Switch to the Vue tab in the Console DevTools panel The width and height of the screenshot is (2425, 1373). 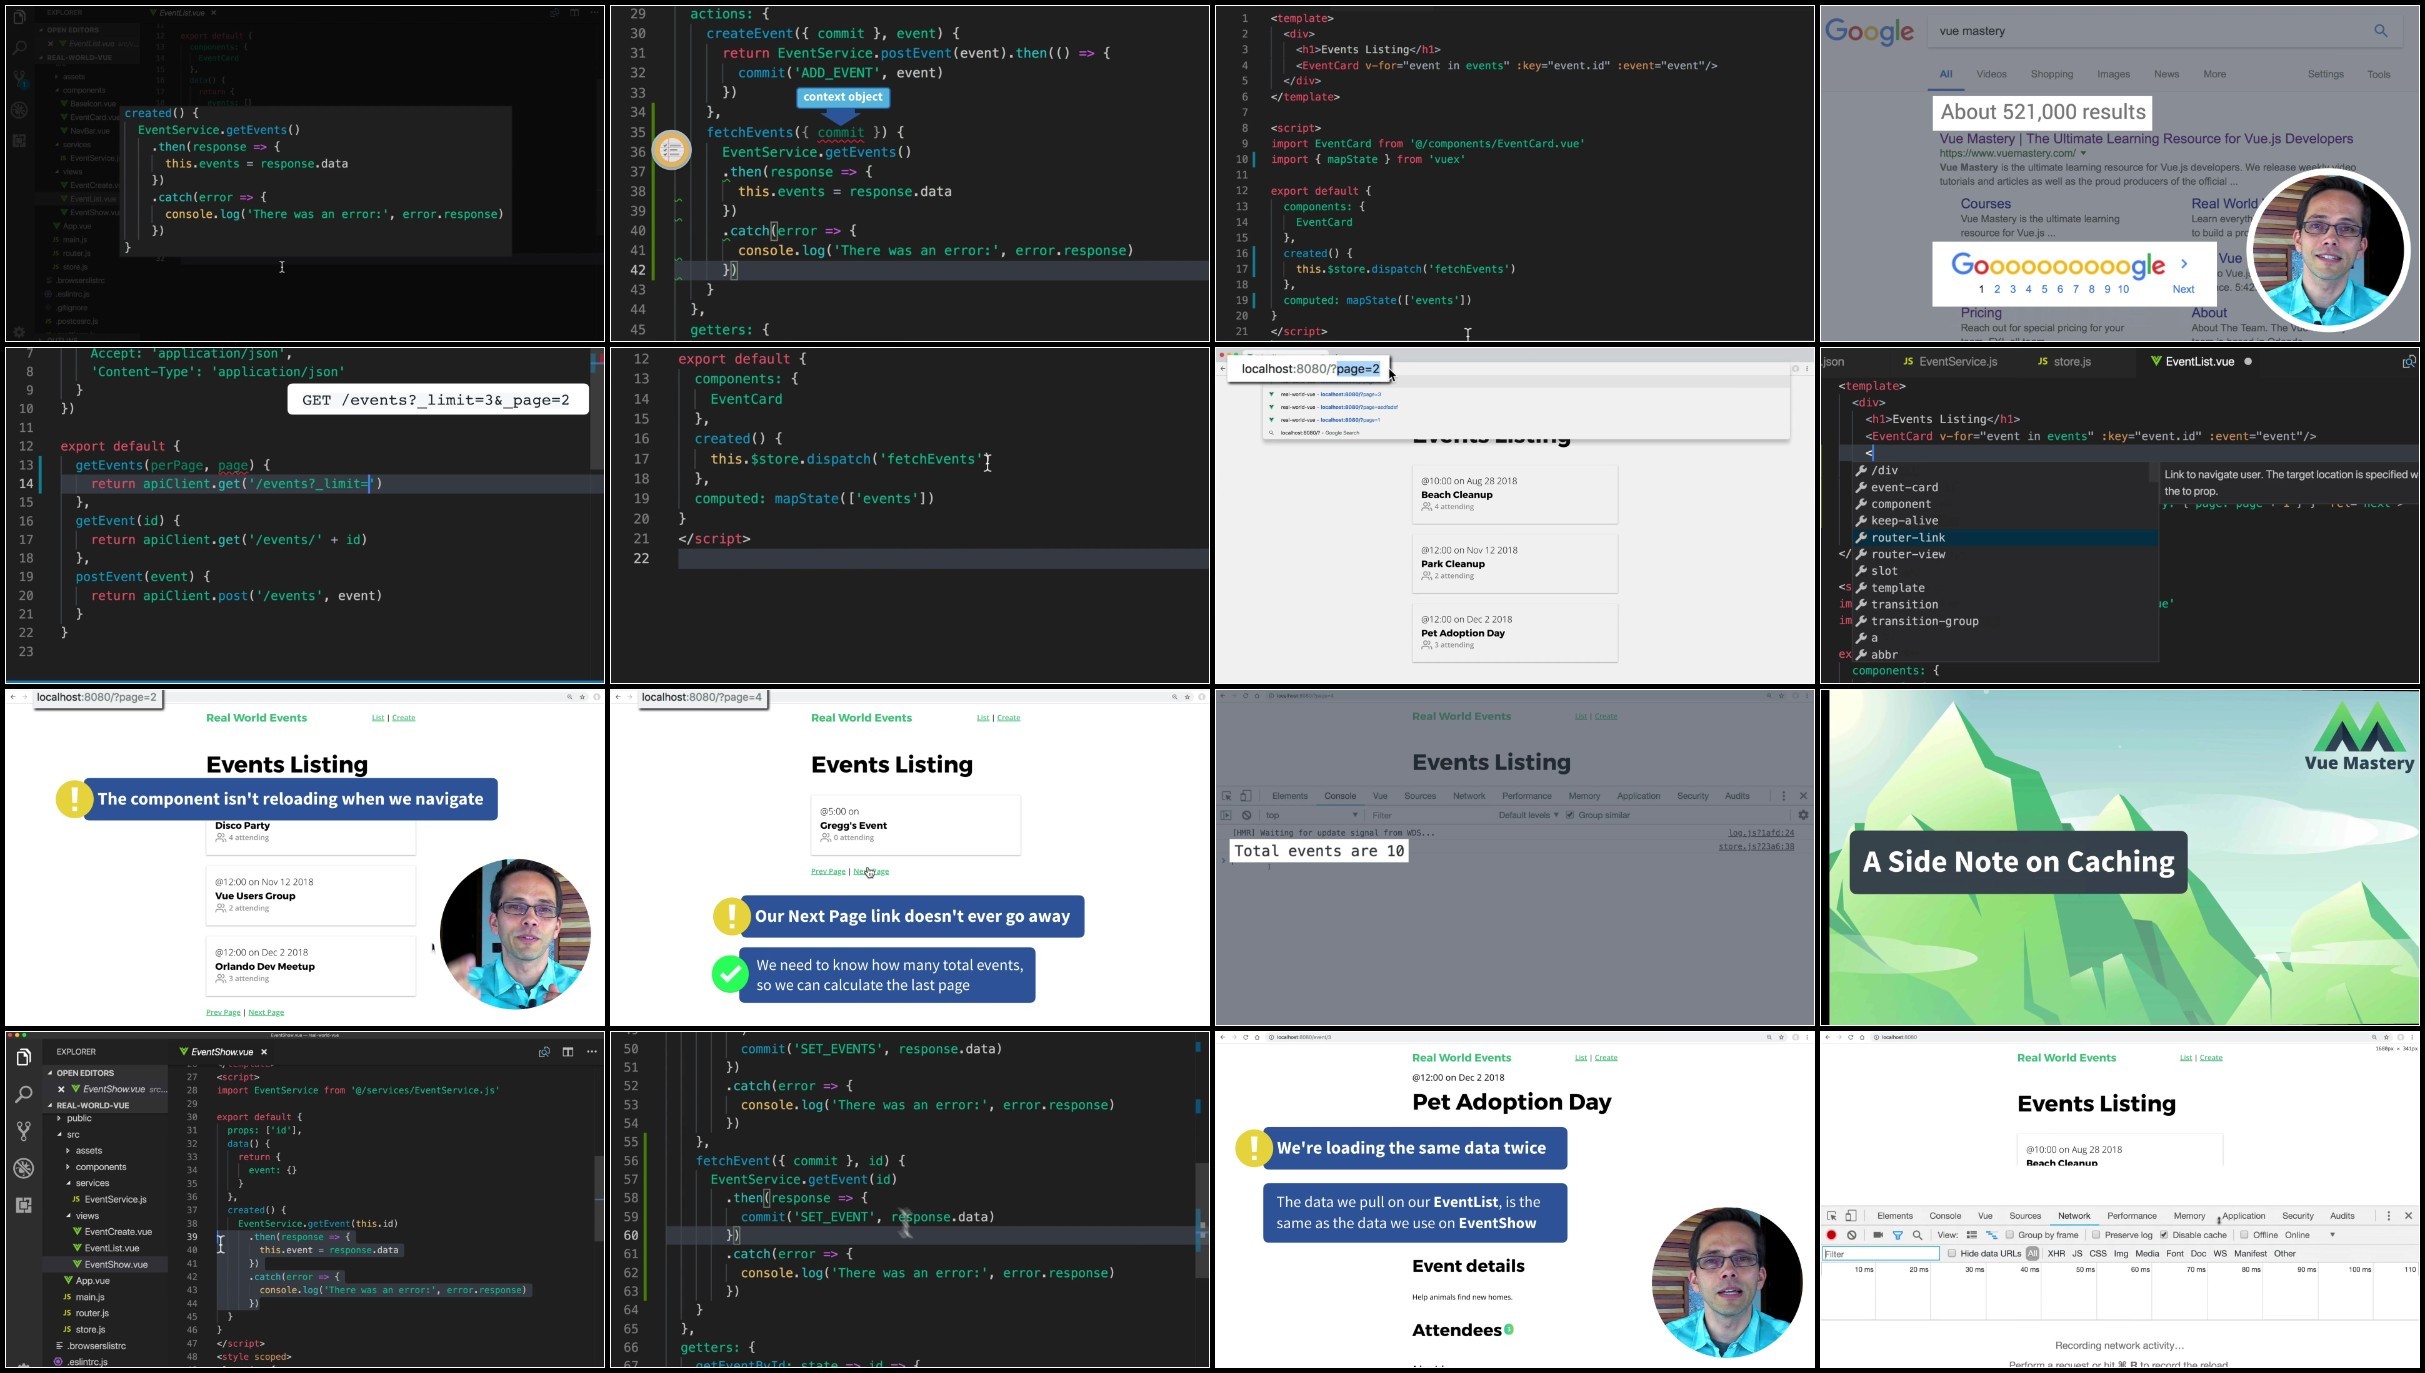point(1380,796)
